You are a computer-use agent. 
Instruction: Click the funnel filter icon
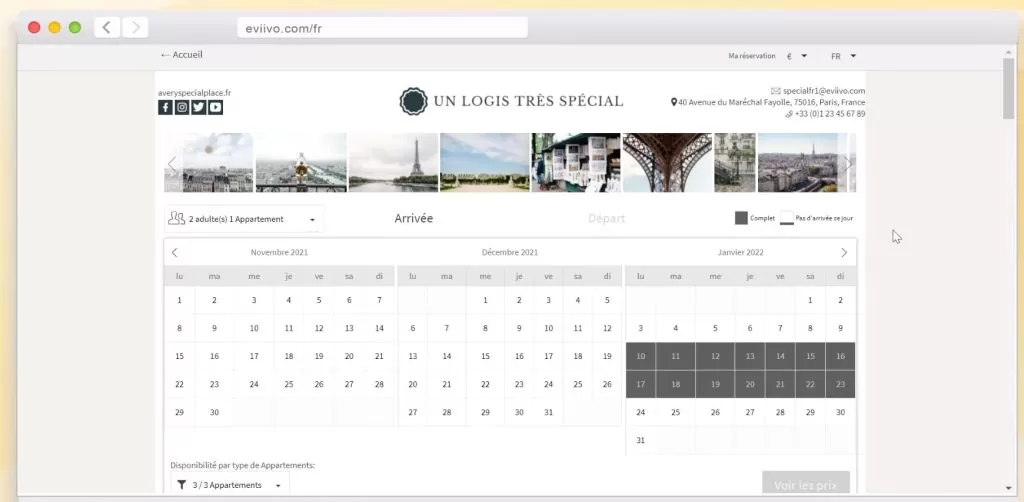tap(182, 485)
